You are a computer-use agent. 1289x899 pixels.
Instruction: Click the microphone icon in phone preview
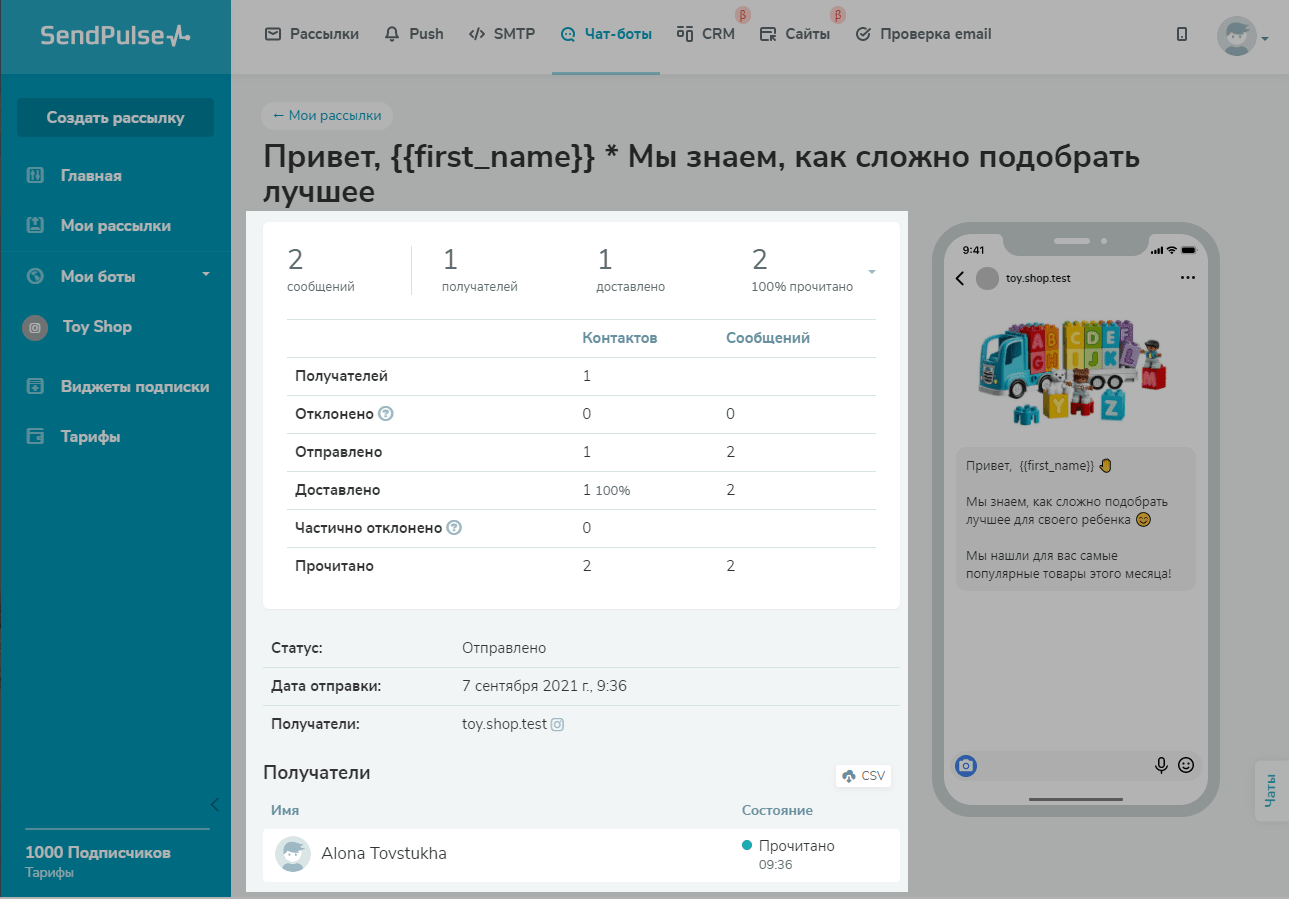click(x=1161, y=765)
